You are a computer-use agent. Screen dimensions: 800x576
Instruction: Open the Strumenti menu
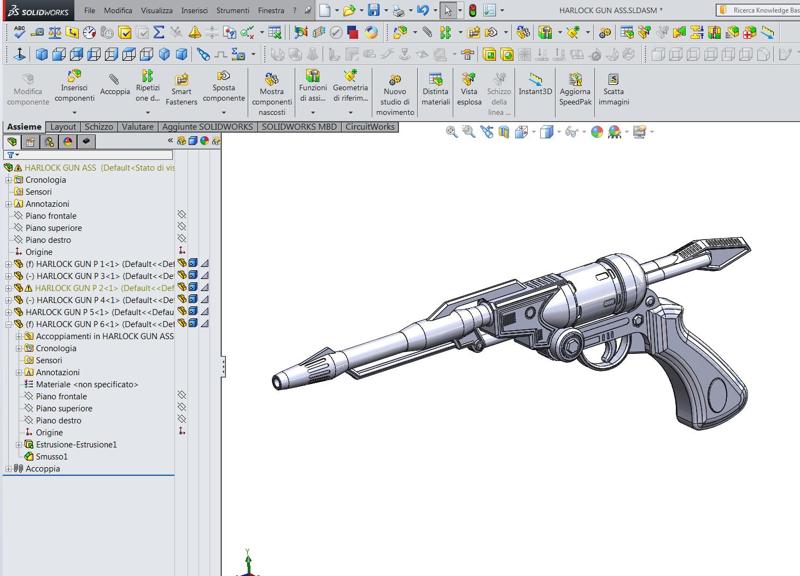pyautogui.click(x=235, y=9)
